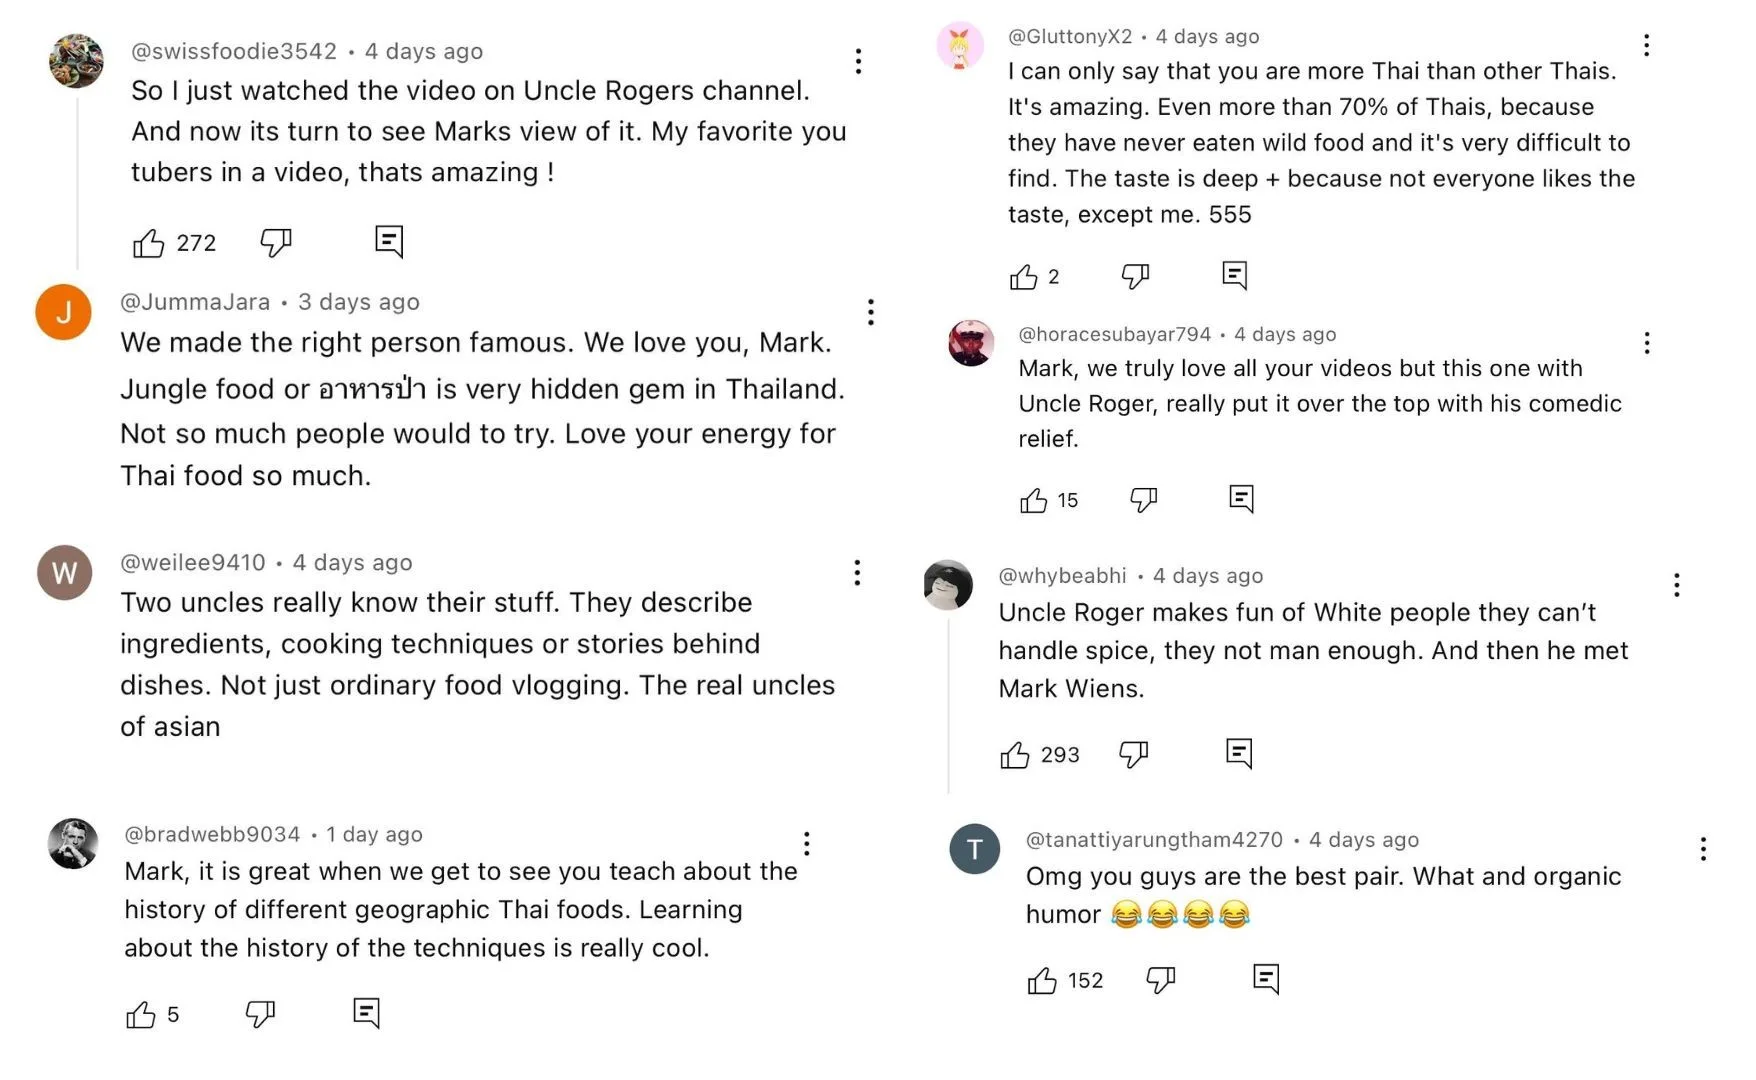This screenshot has width=1756, height=1080.
Task: Visit the @whybeabhi profile link
Action: pyautogui.click(x=1062, y=576)
